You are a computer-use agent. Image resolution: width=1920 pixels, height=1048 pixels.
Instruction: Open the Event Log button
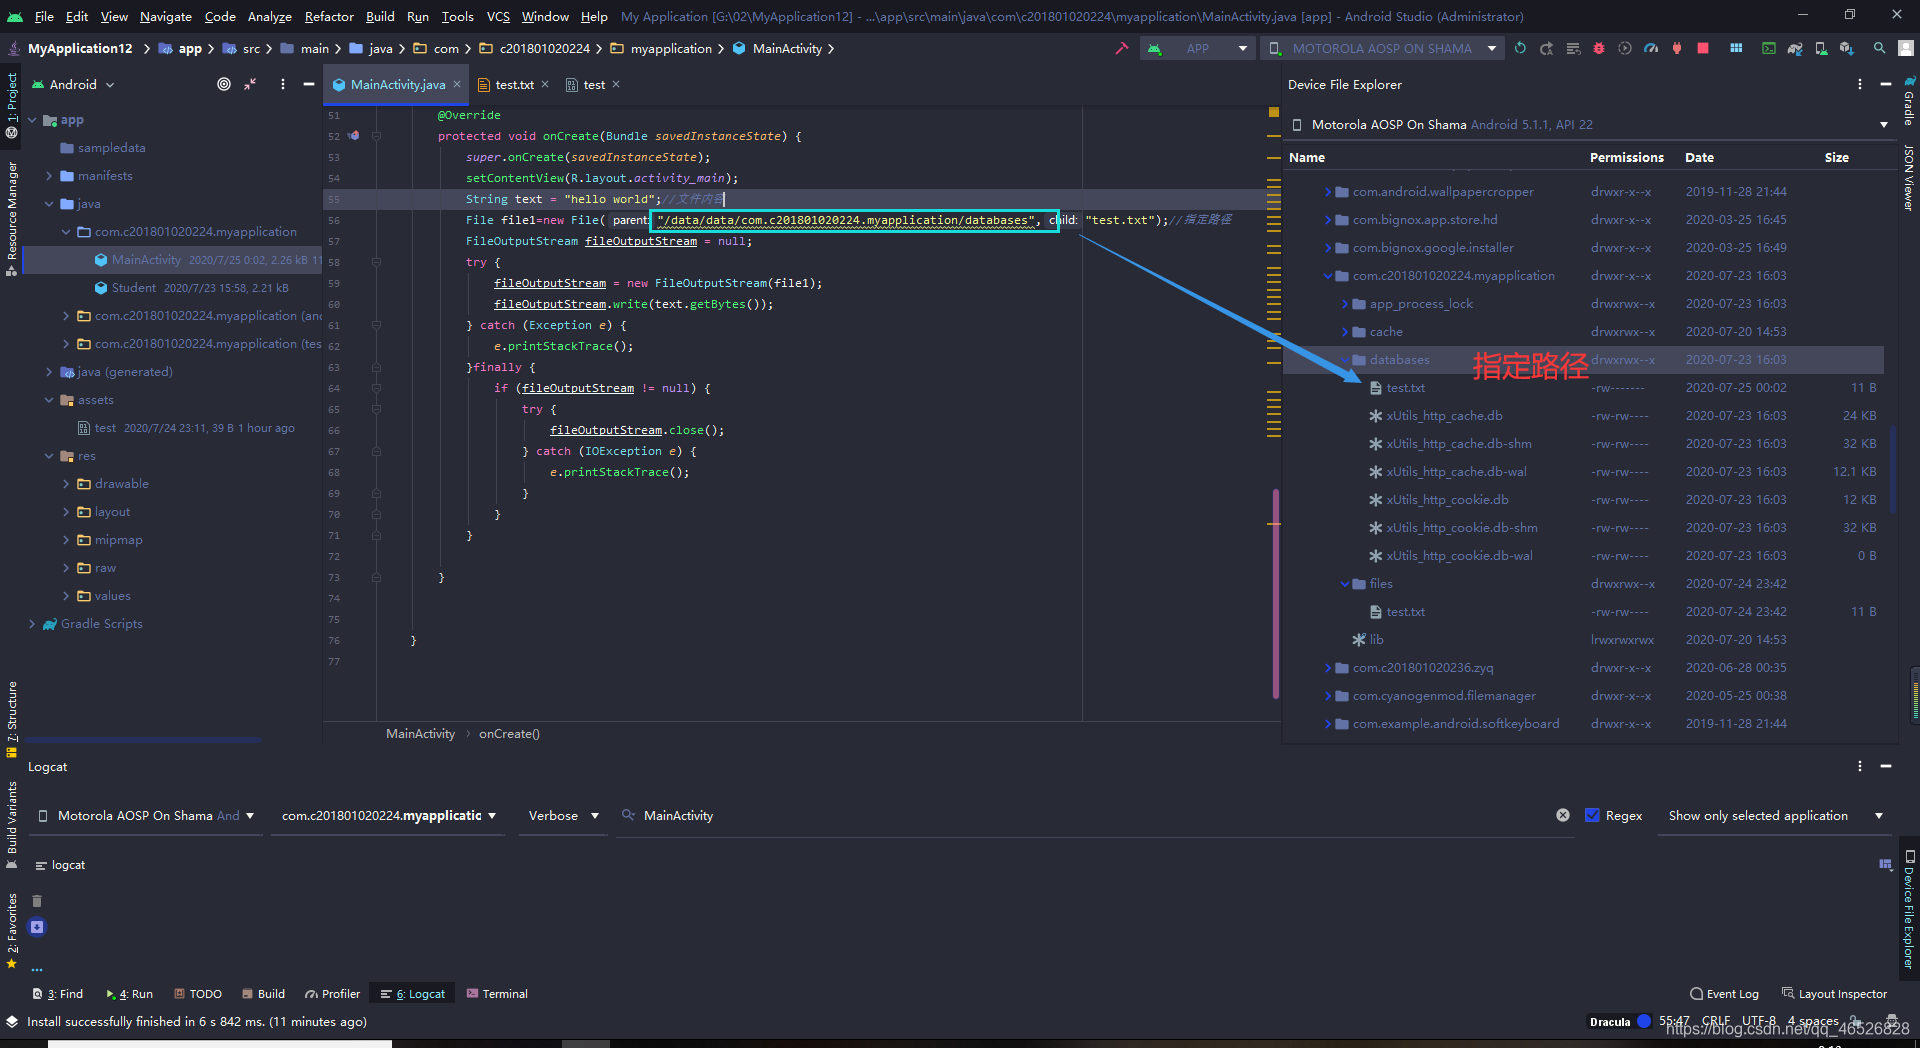coord(1724,993)
